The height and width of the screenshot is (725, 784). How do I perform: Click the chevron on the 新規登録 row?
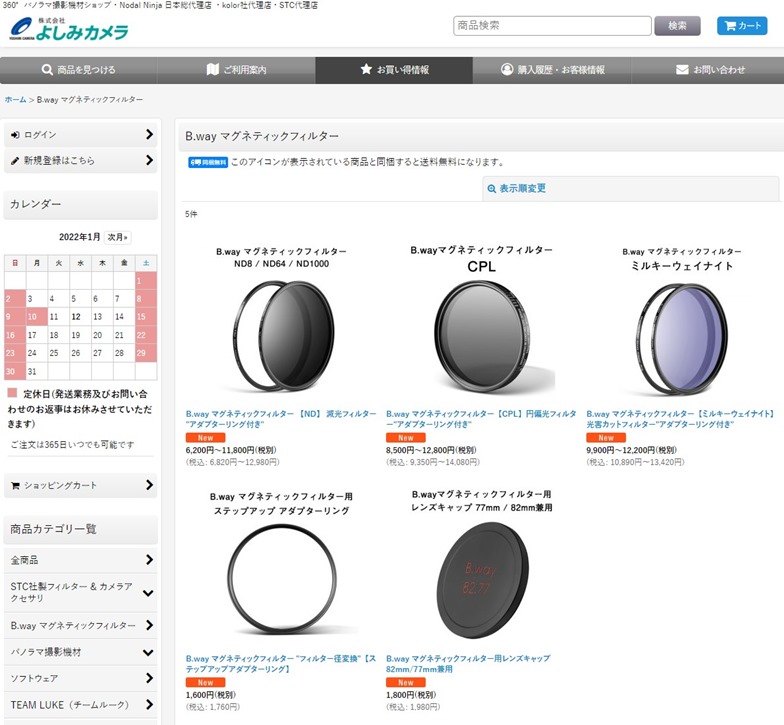coord(148,160)
